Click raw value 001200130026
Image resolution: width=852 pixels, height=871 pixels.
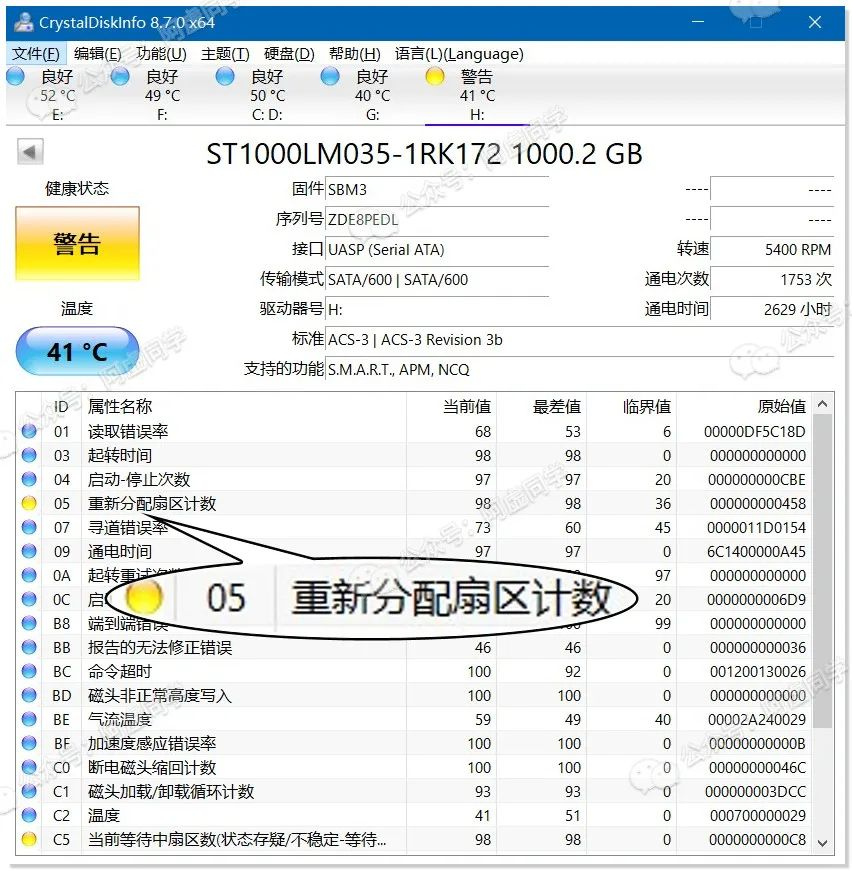click(x=758, y=672)
